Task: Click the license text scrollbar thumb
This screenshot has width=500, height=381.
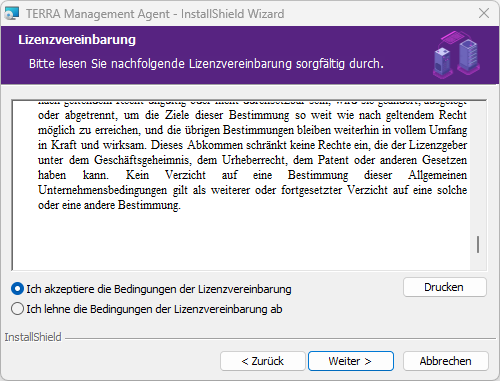Action: pyautogui.click(x=478, y=245)
